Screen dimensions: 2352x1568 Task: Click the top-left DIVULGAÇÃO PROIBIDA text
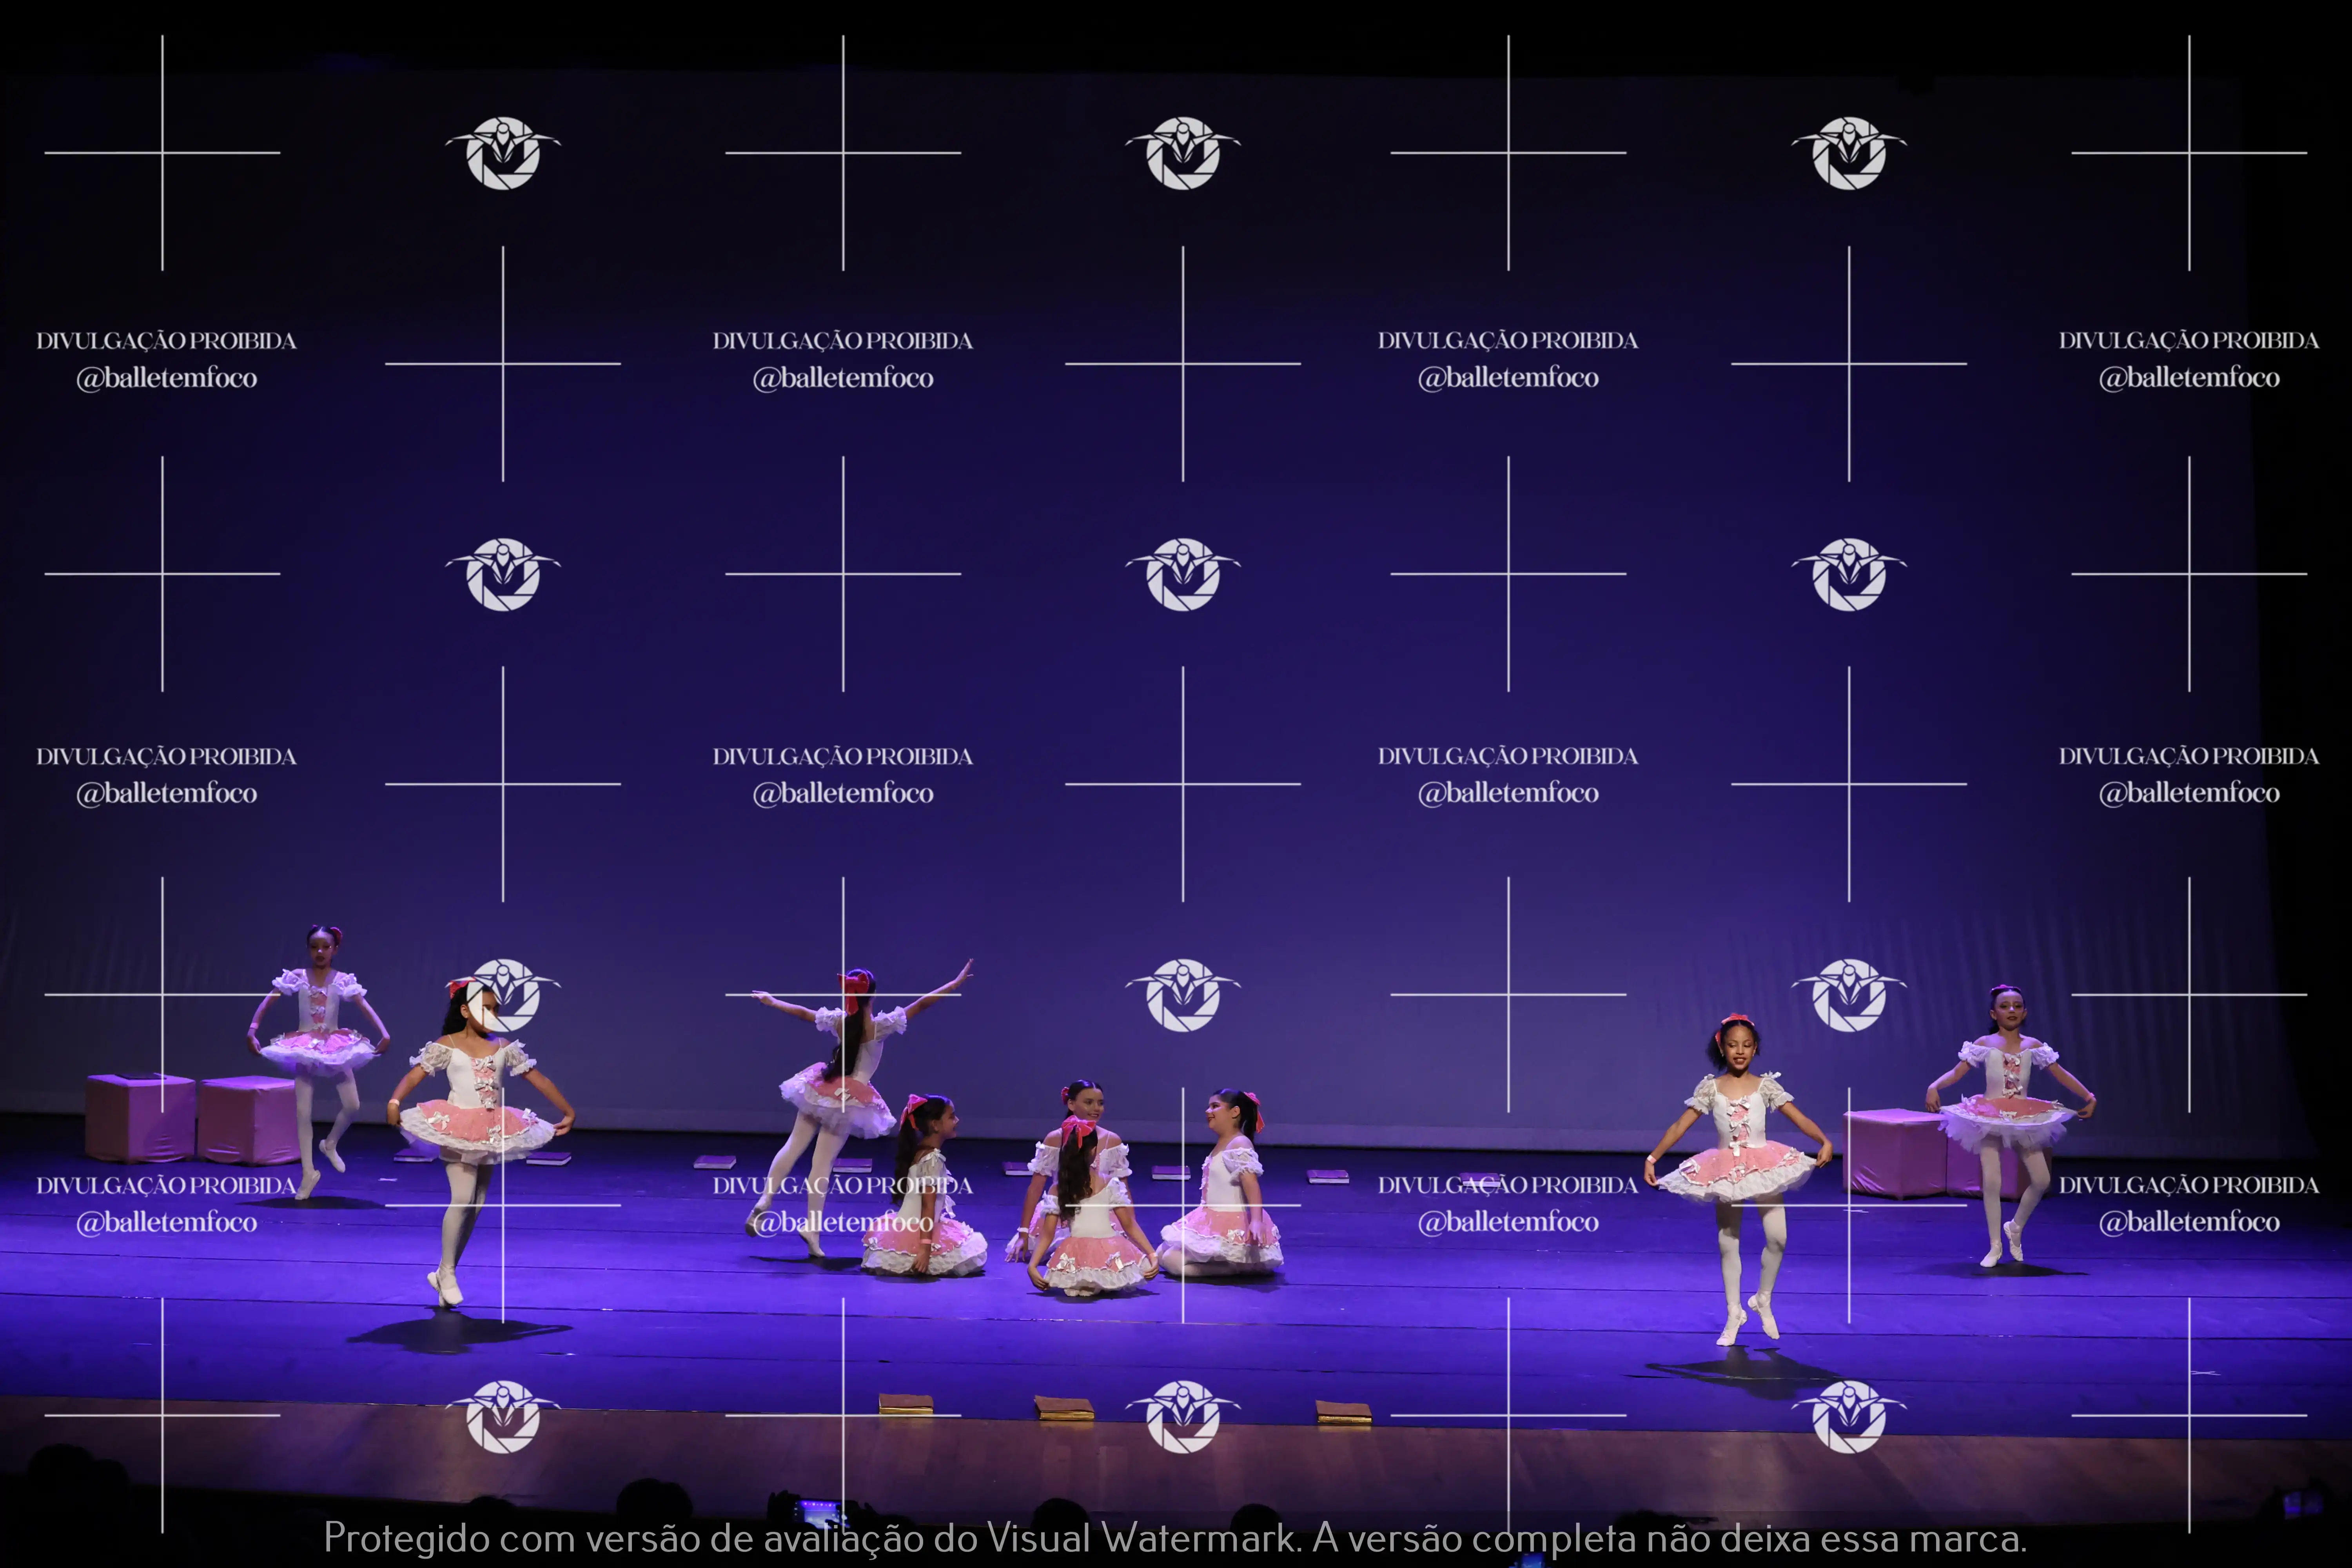pos(166,341)
